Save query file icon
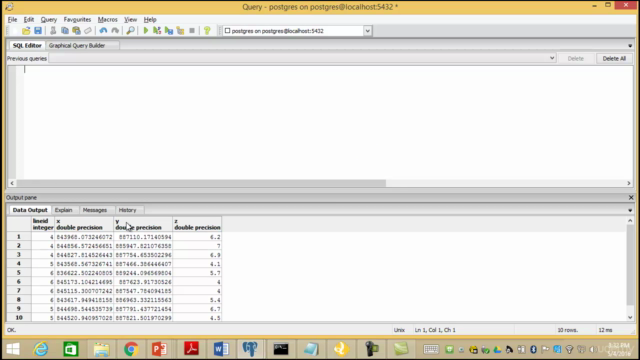640x360 pixels. [38, 31]
